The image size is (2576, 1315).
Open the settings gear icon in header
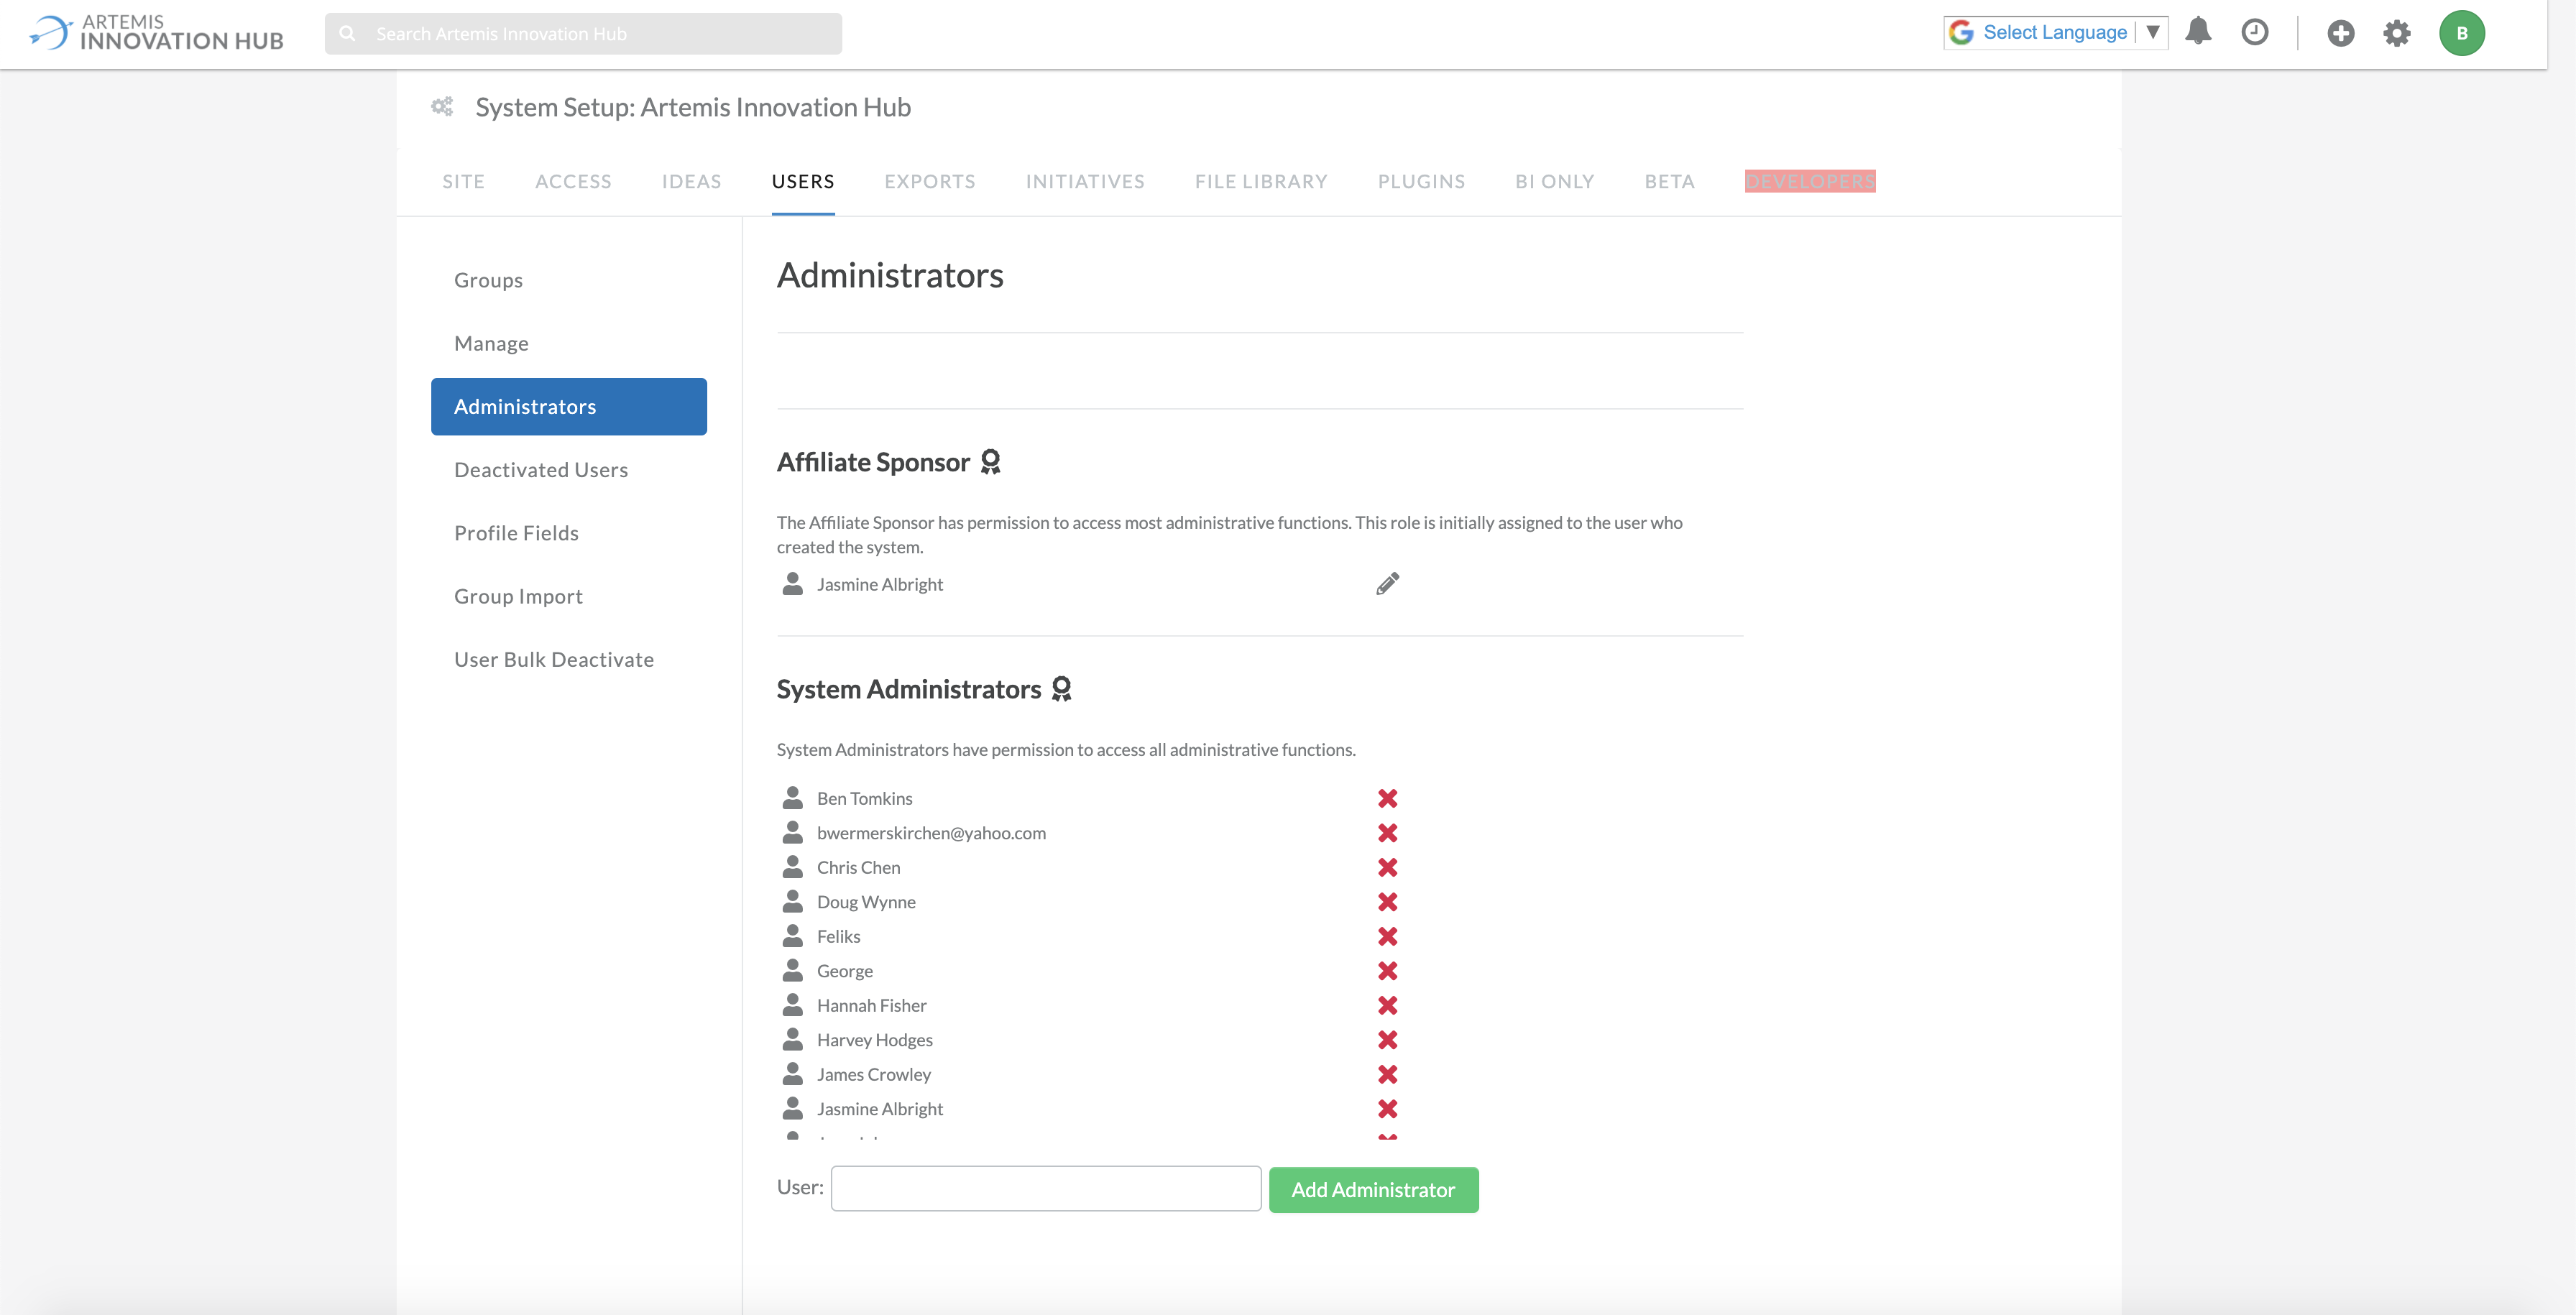pos(2397,33)
